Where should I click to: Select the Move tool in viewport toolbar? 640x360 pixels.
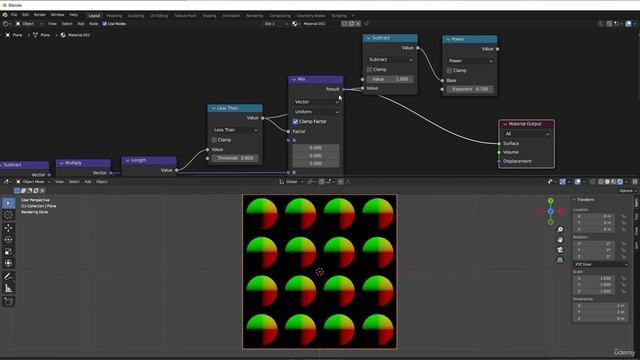pos(9,228)
